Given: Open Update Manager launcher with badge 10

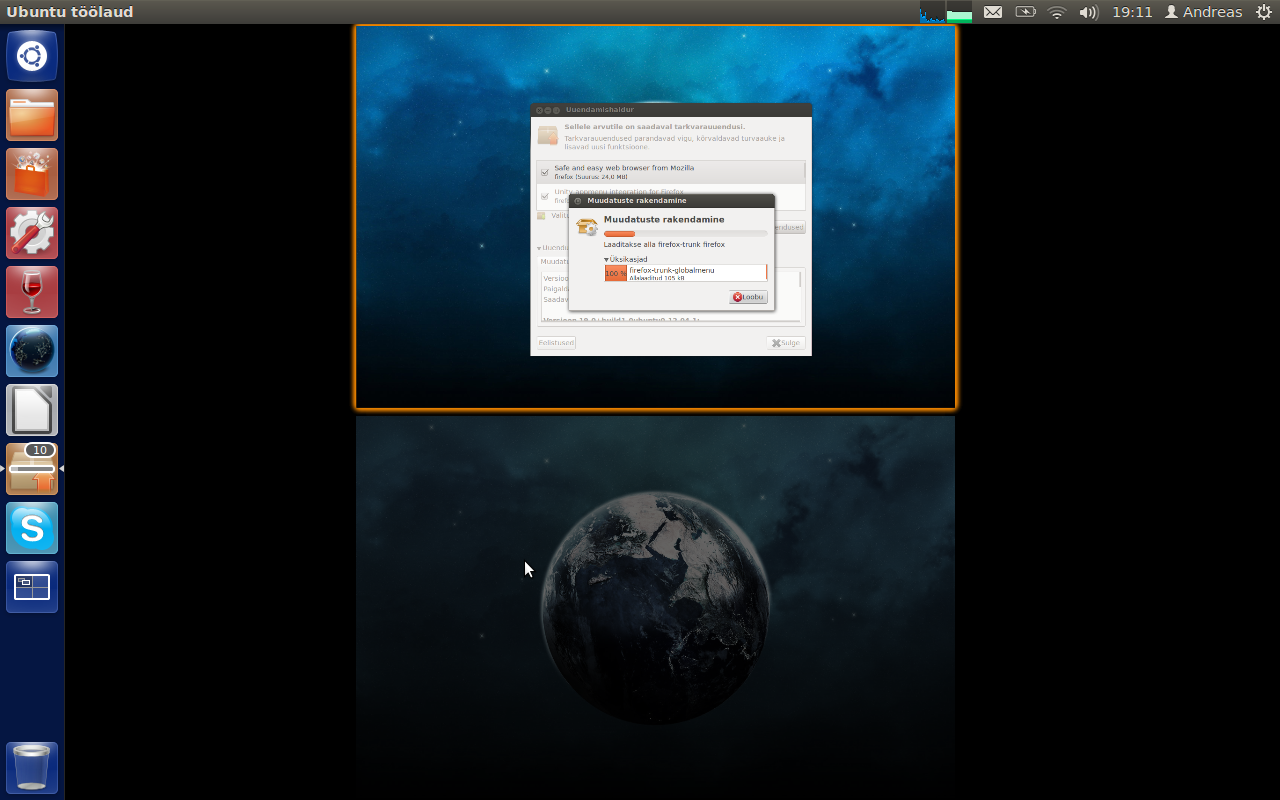Looking at the screenshot, I should (x=32, y=469).
